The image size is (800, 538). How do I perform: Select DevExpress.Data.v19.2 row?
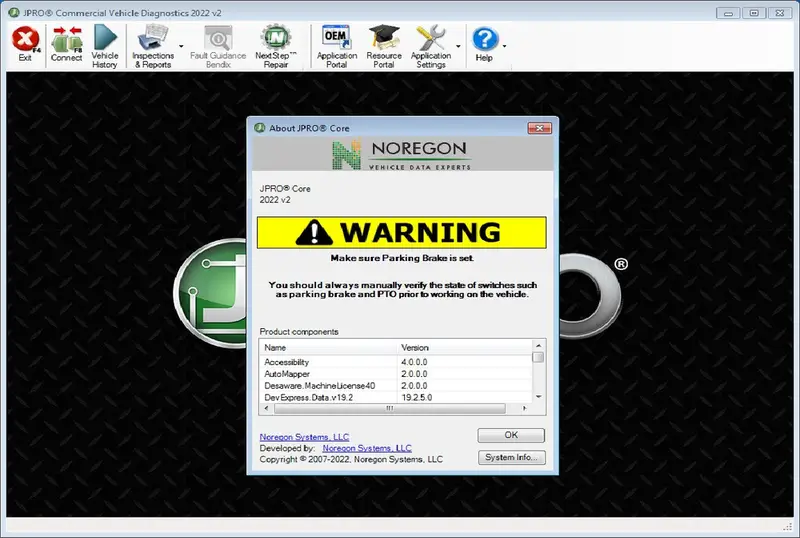point(396,397)
